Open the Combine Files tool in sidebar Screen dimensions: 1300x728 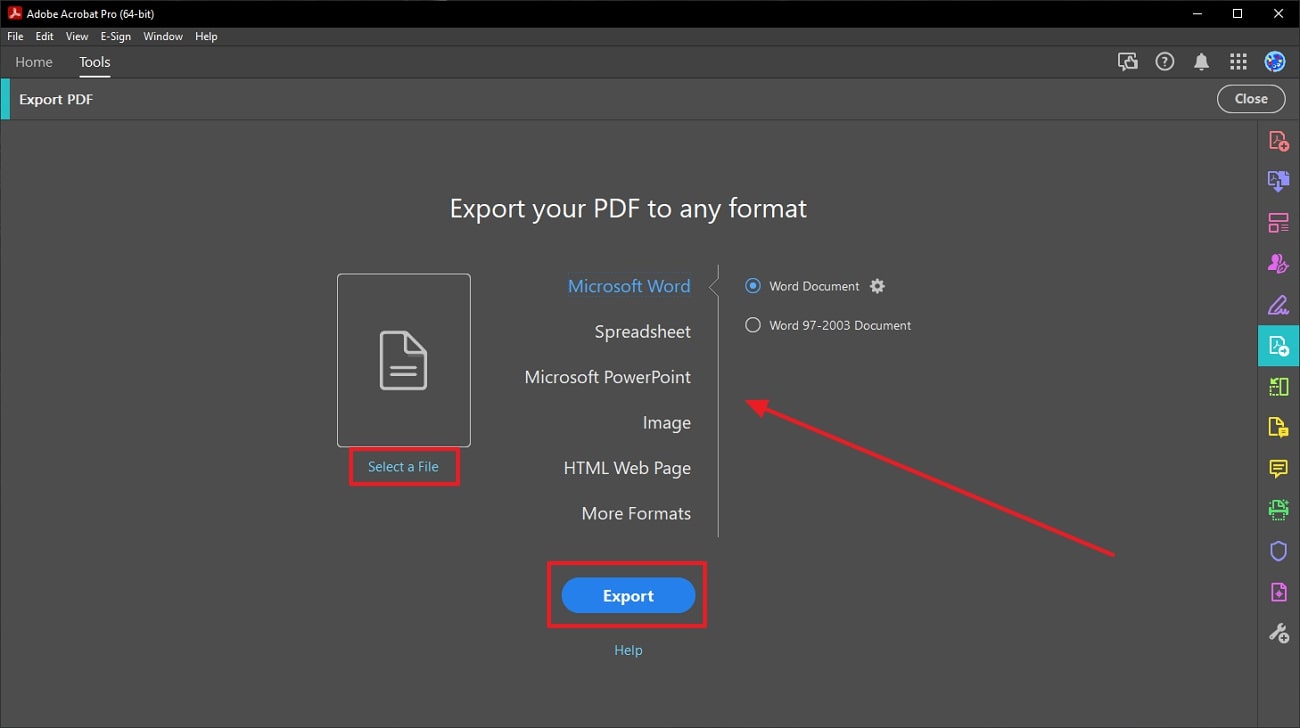[1278, 182]
